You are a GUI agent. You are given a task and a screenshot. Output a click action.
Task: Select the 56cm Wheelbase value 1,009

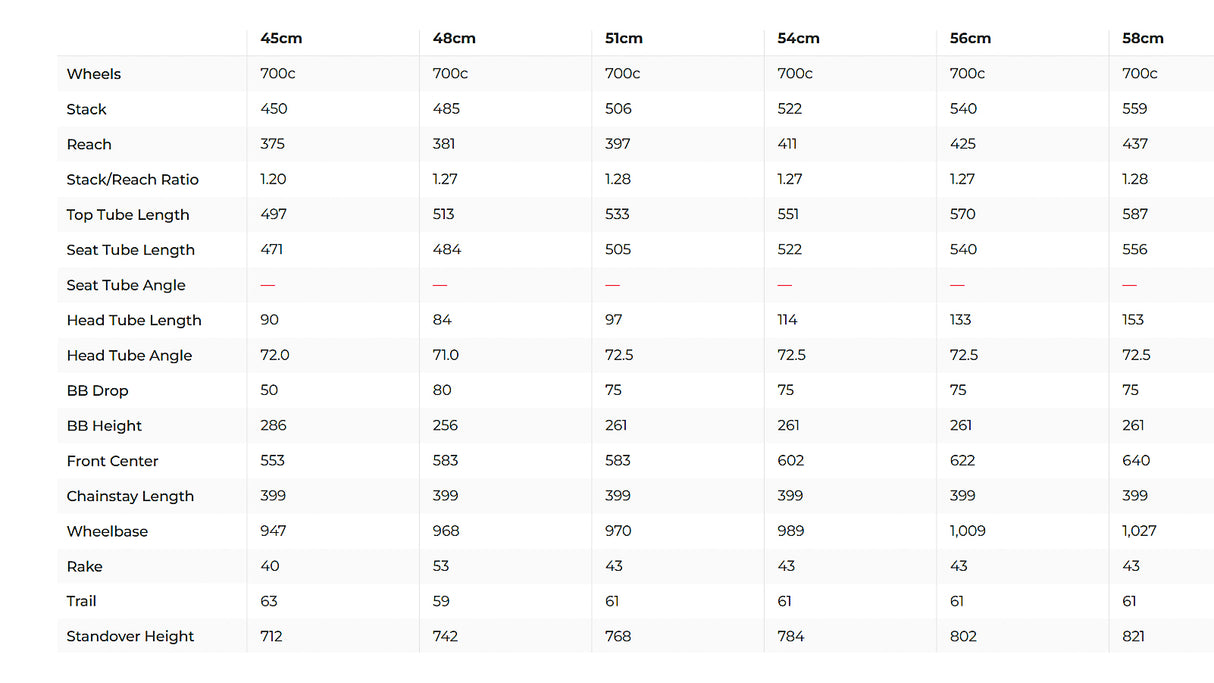(967, 531)
